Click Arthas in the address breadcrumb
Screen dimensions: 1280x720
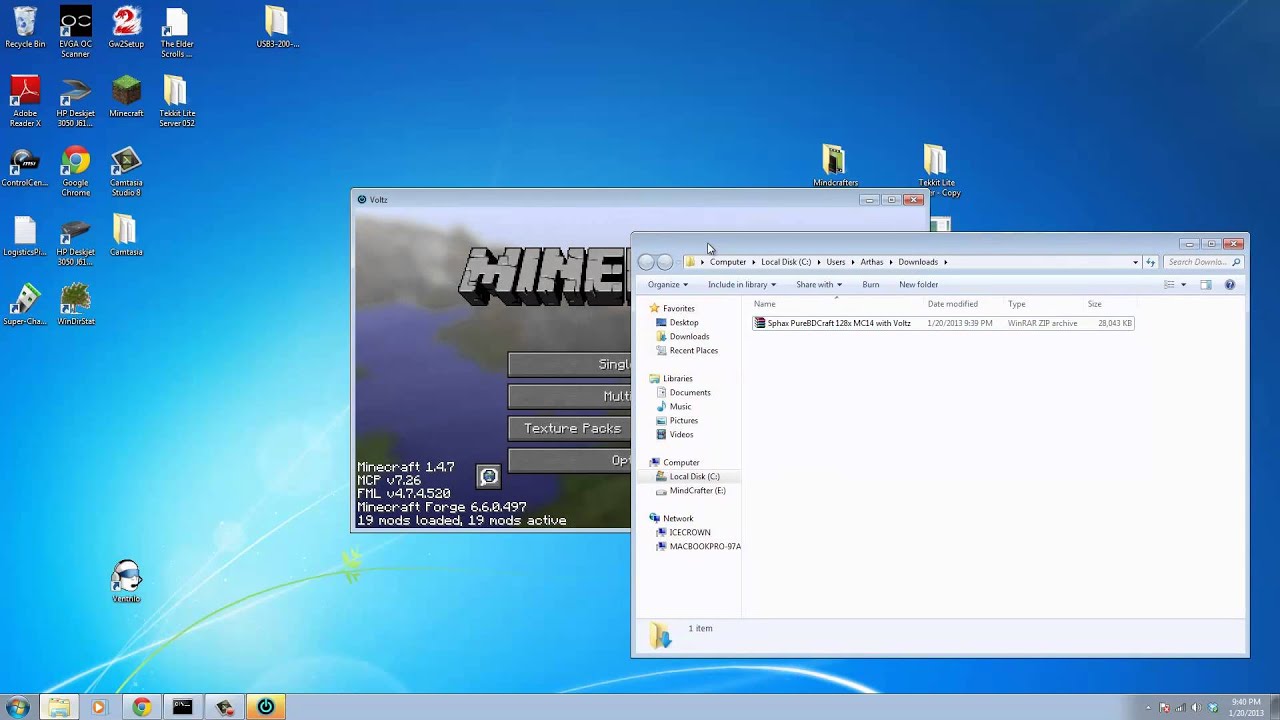pyautogui.click(x=872, y=262)
